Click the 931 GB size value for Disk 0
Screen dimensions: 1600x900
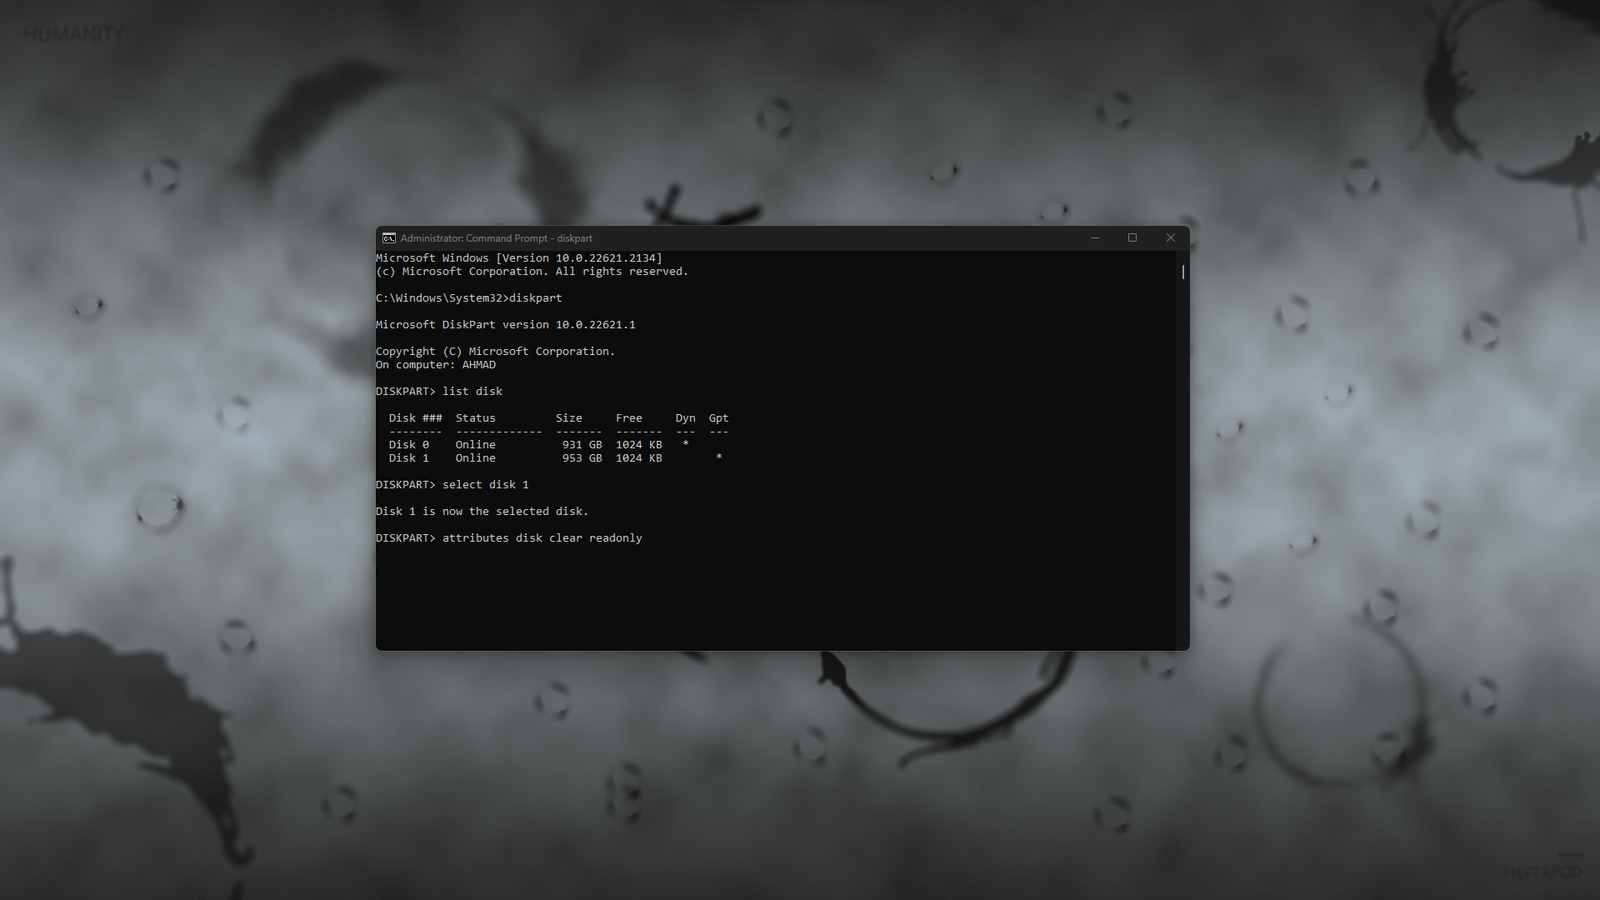tap(580, 444)
